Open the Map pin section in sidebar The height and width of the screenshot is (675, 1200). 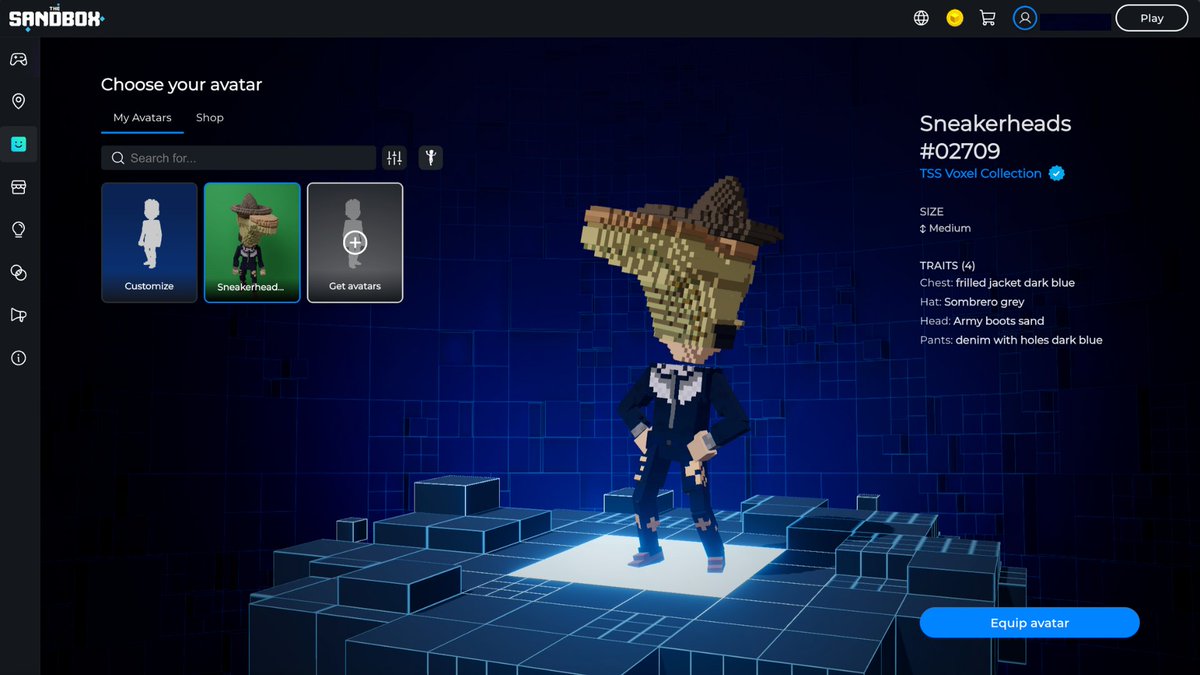tap(18, 101)
